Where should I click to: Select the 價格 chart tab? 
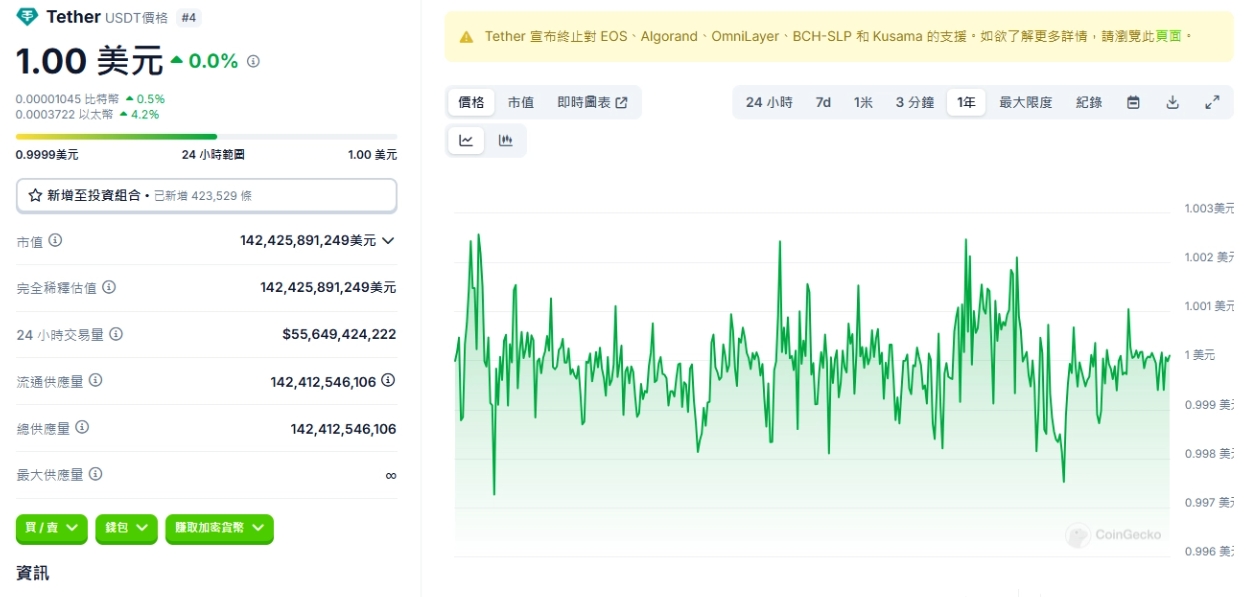click(x=471, y=102)
